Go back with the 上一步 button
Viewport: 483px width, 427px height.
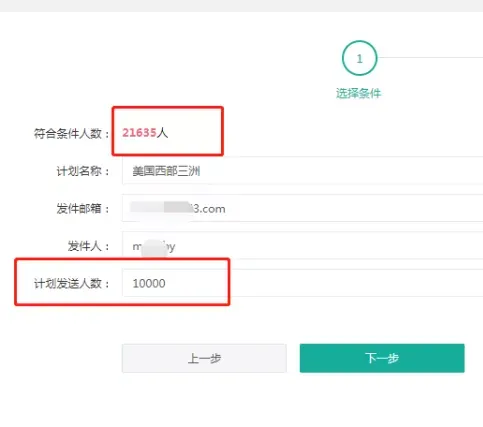click(x=204, y=358)
